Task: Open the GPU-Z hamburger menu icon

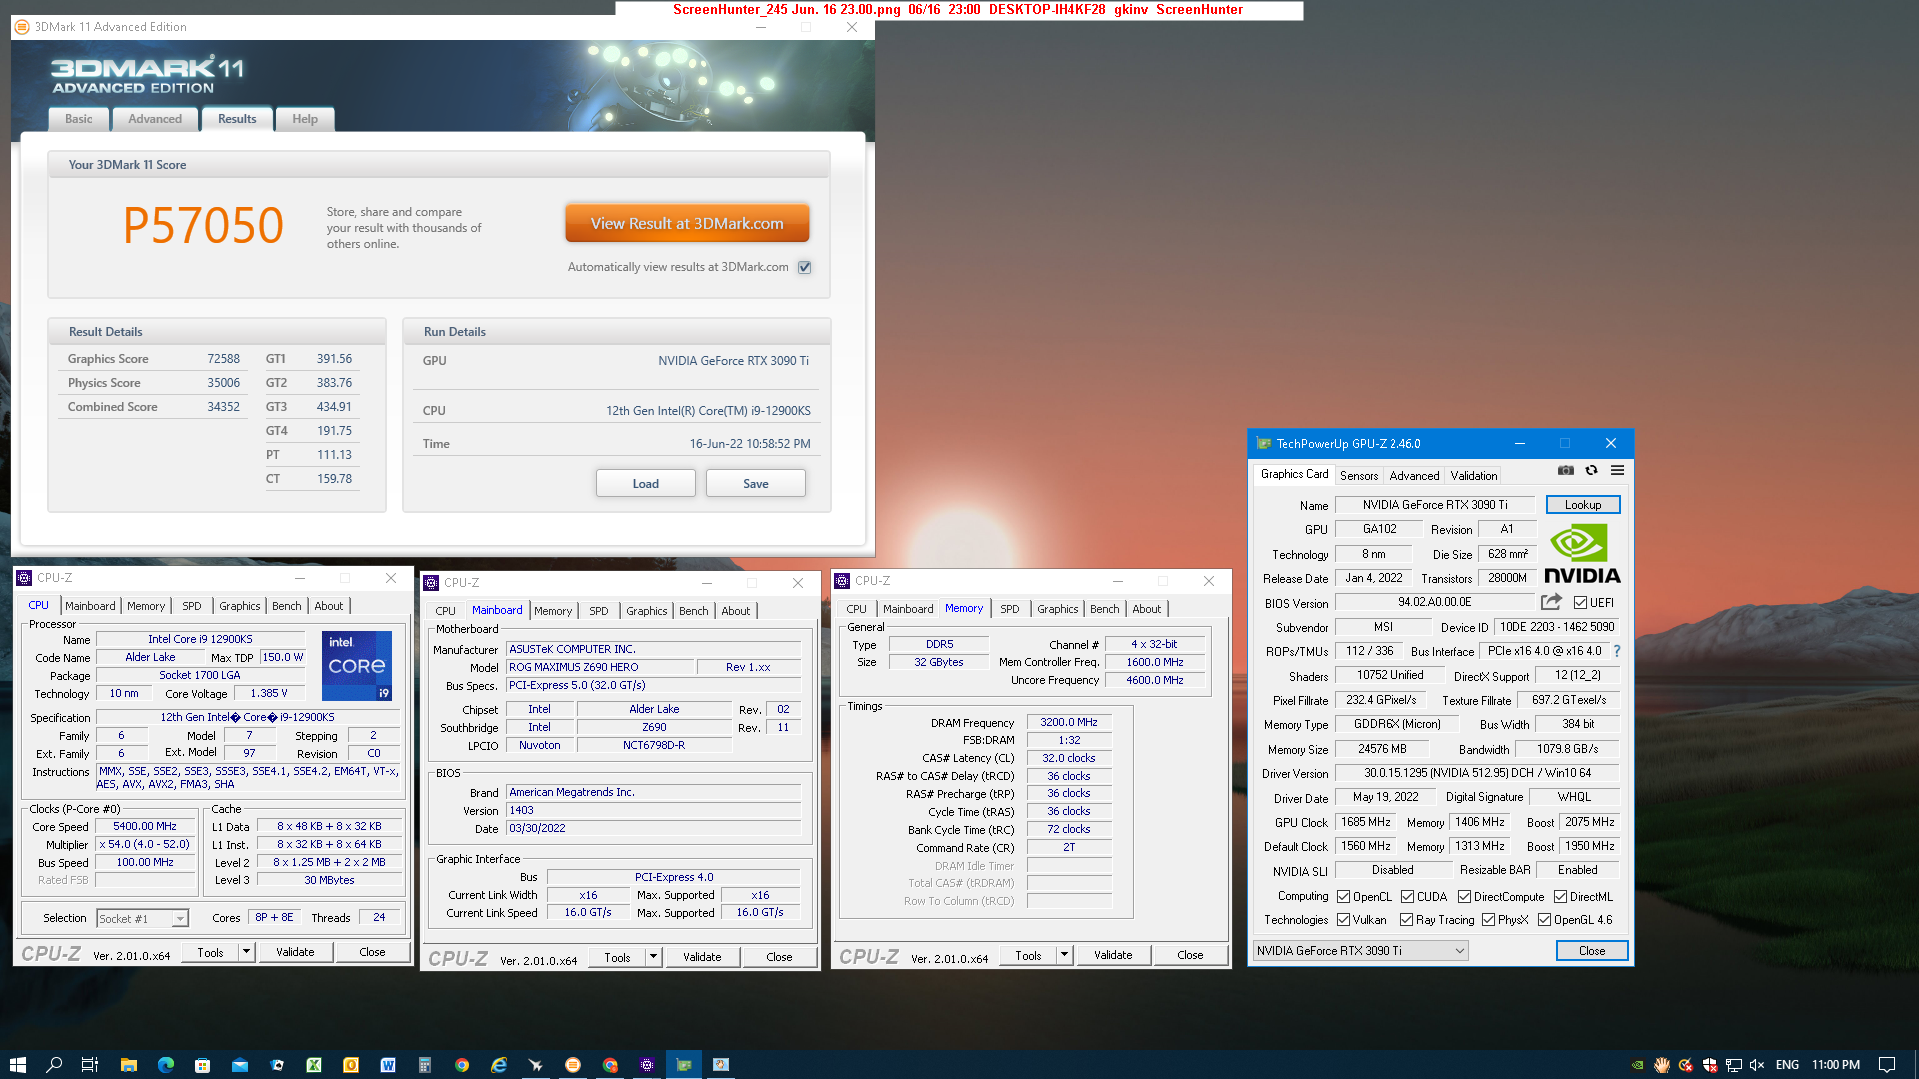Action: (1617, 470)
